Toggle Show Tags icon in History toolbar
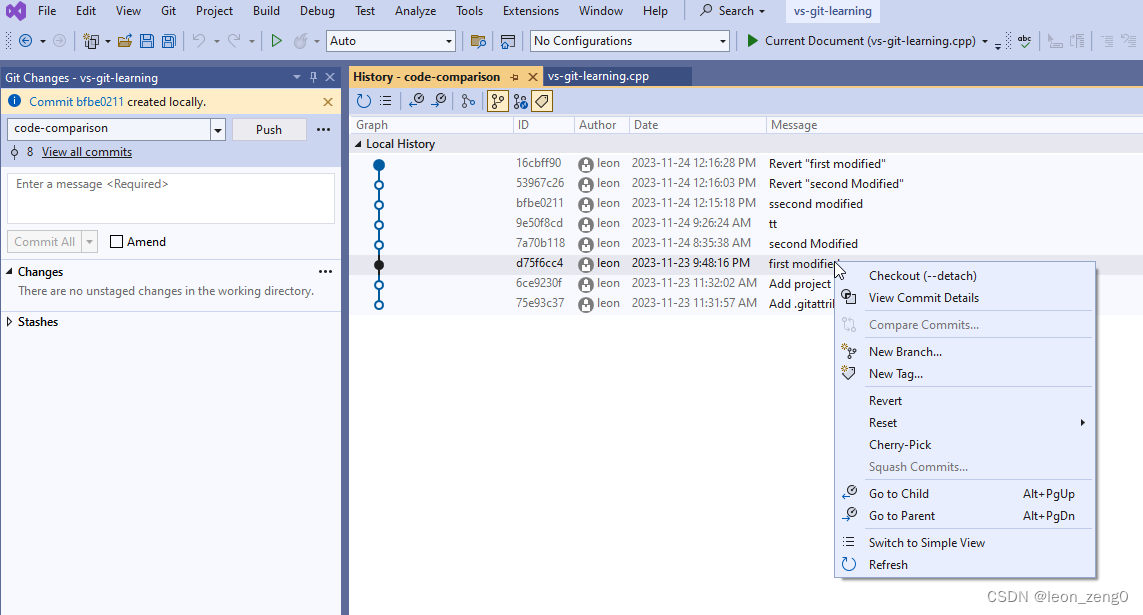The width and height of the screenshot is (1143, 615). pos(542,101)
